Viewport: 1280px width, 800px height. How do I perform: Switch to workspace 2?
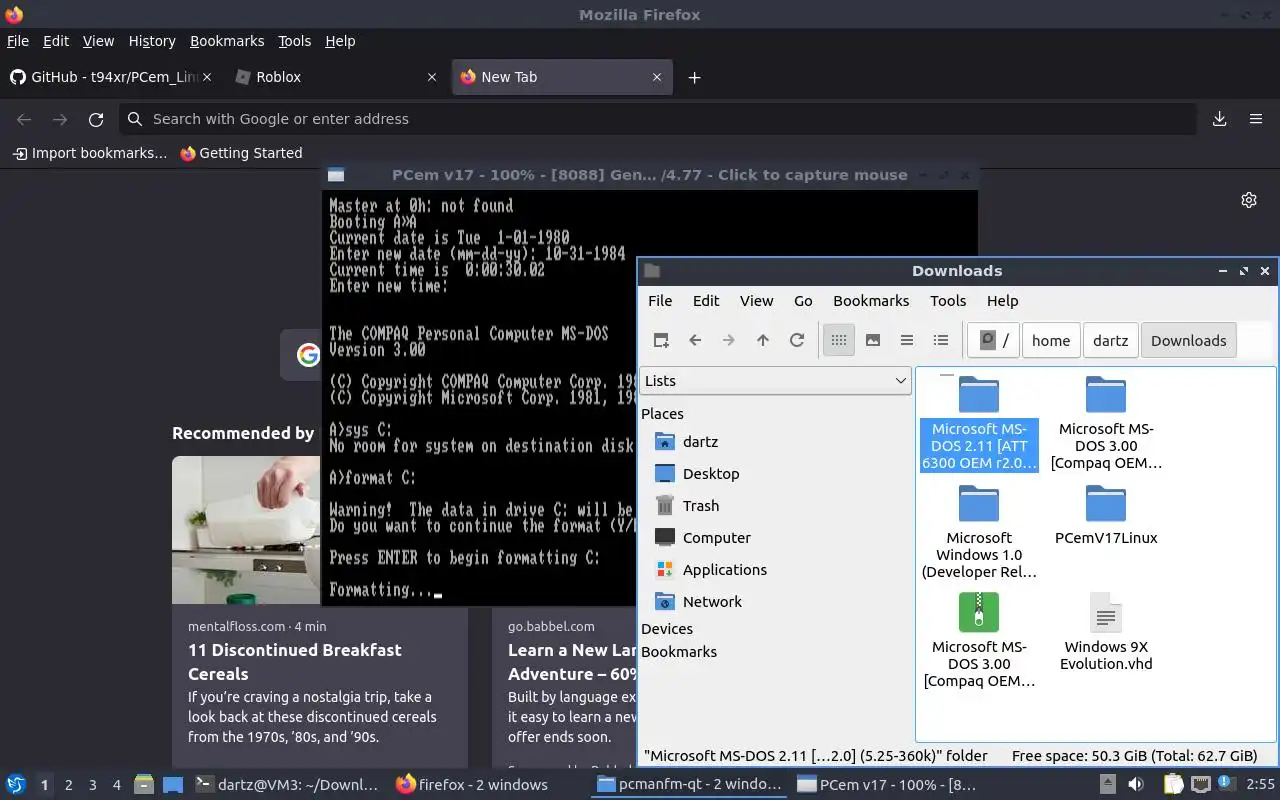[x=69, y=785]
